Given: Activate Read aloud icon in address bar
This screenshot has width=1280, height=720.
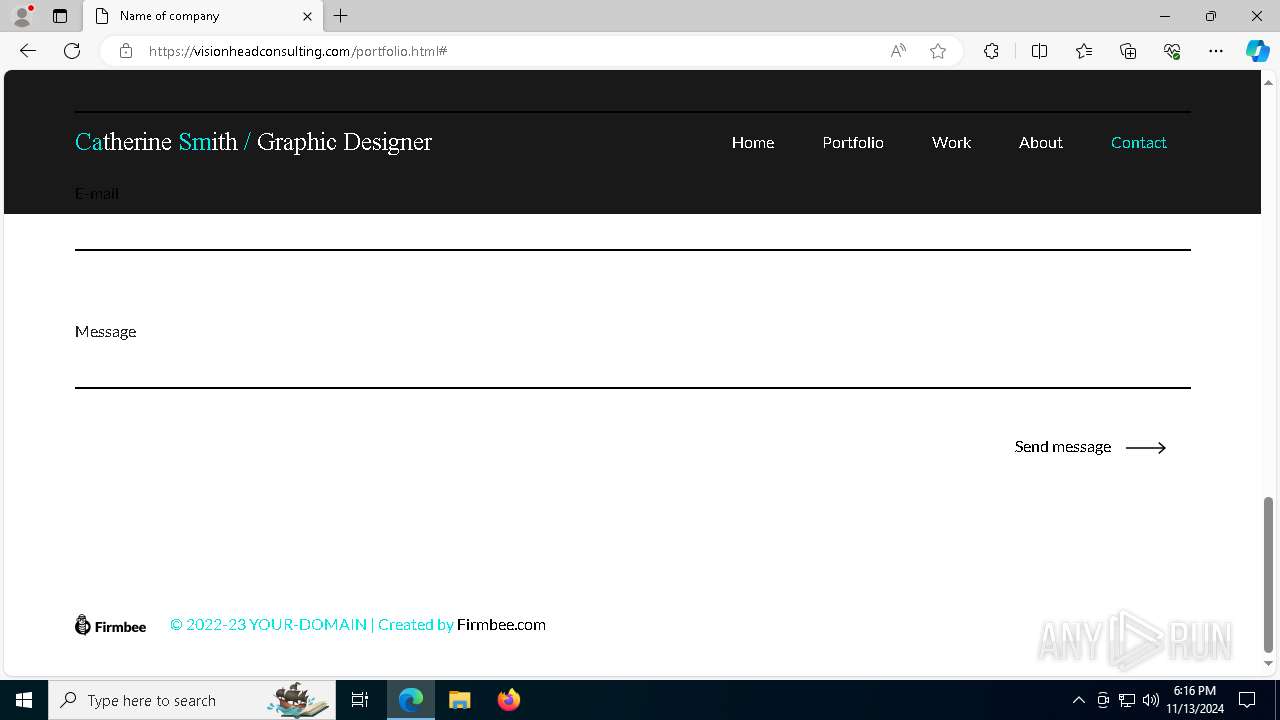Looking at the screenshot, I should 898,51.
